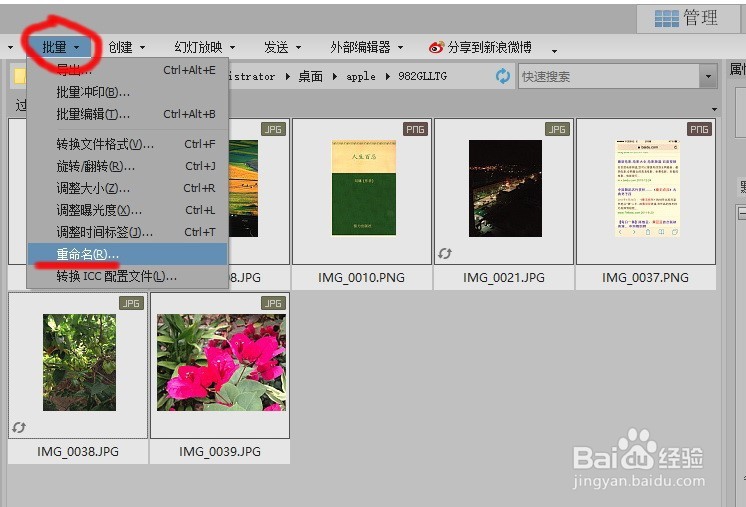746x507 pixels.
Task: Choose 调整曝光度(X)... menu entry
Action: coord(128,210)
